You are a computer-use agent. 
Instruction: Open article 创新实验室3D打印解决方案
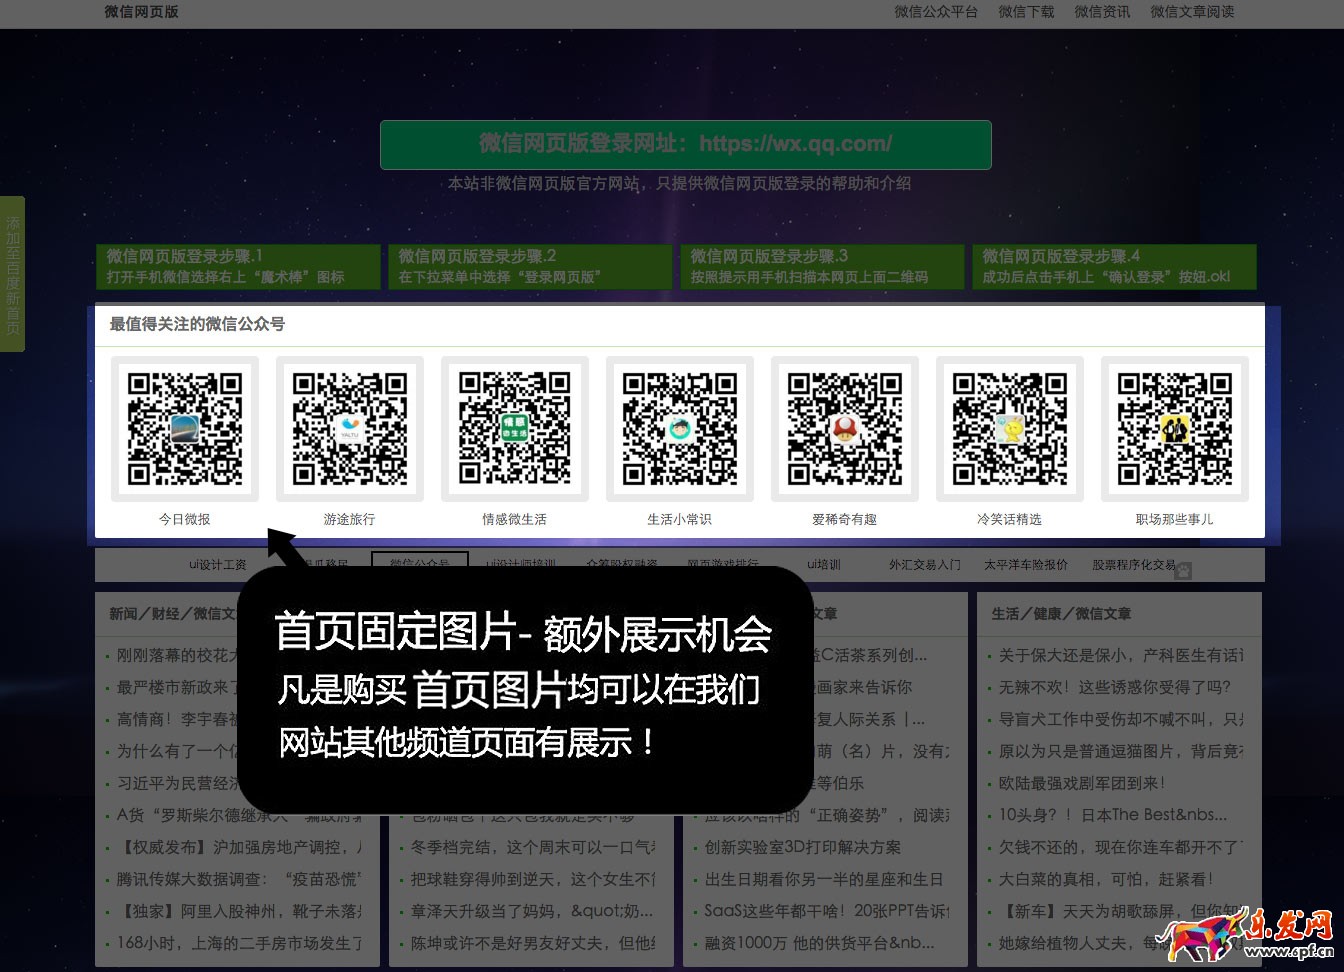(802, 847)
